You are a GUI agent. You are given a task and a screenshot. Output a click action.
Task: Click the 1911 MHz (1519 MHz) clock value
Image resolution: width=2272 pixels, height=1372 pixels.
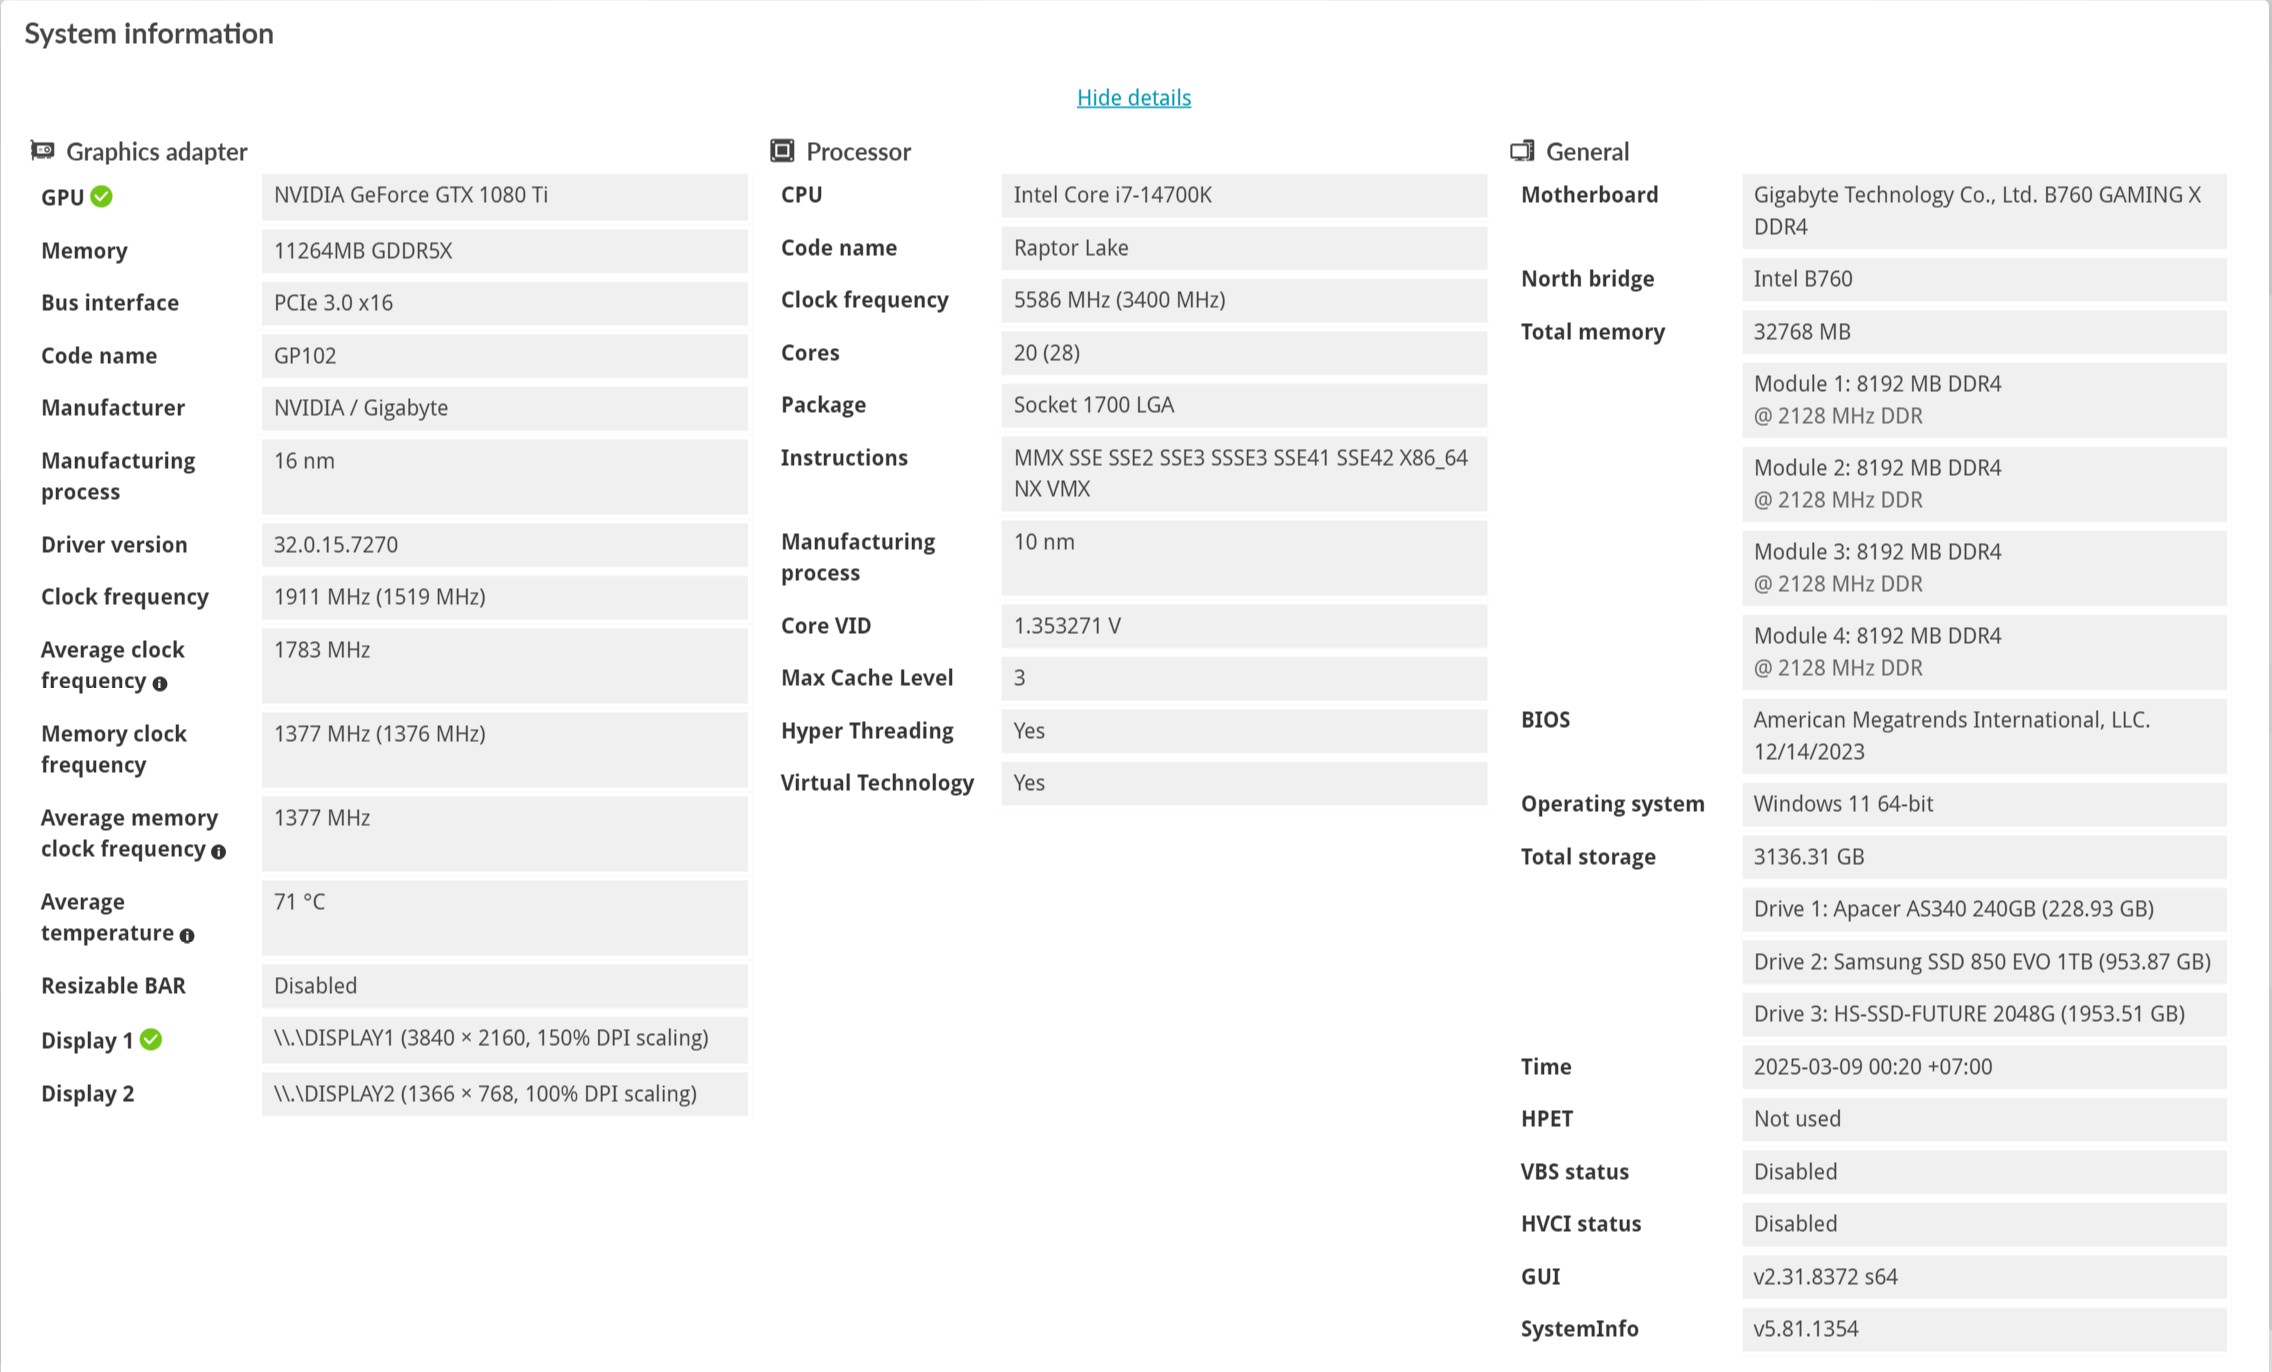(x=505, y=597)
